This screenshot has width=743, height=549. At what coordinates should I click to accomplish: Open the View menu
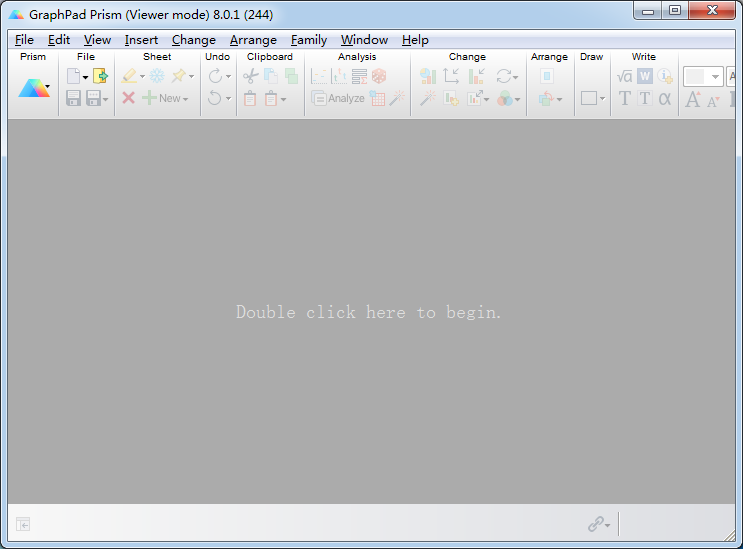pyautogui.click(x=97, y=40)
